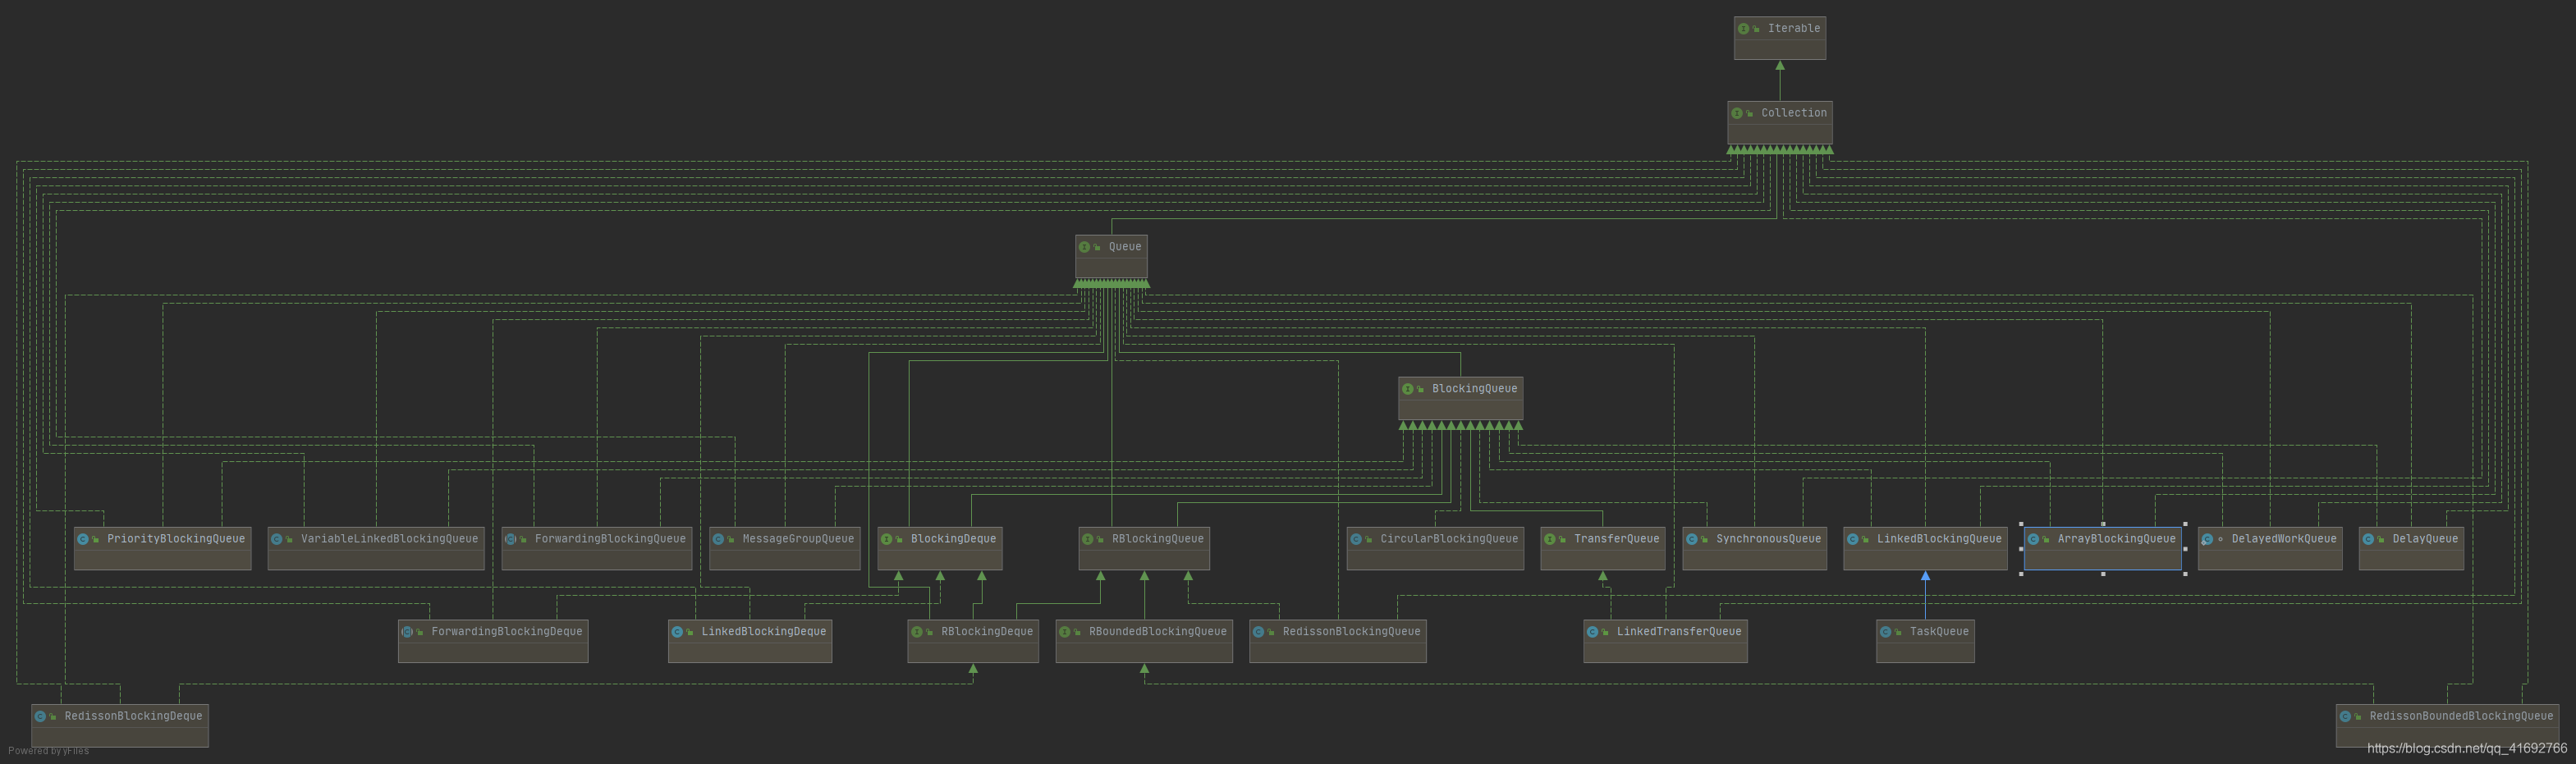This screenshot has width=2576, height=764.
Task: Click the TaskQueue class icon
Action: coord(1885,632)
